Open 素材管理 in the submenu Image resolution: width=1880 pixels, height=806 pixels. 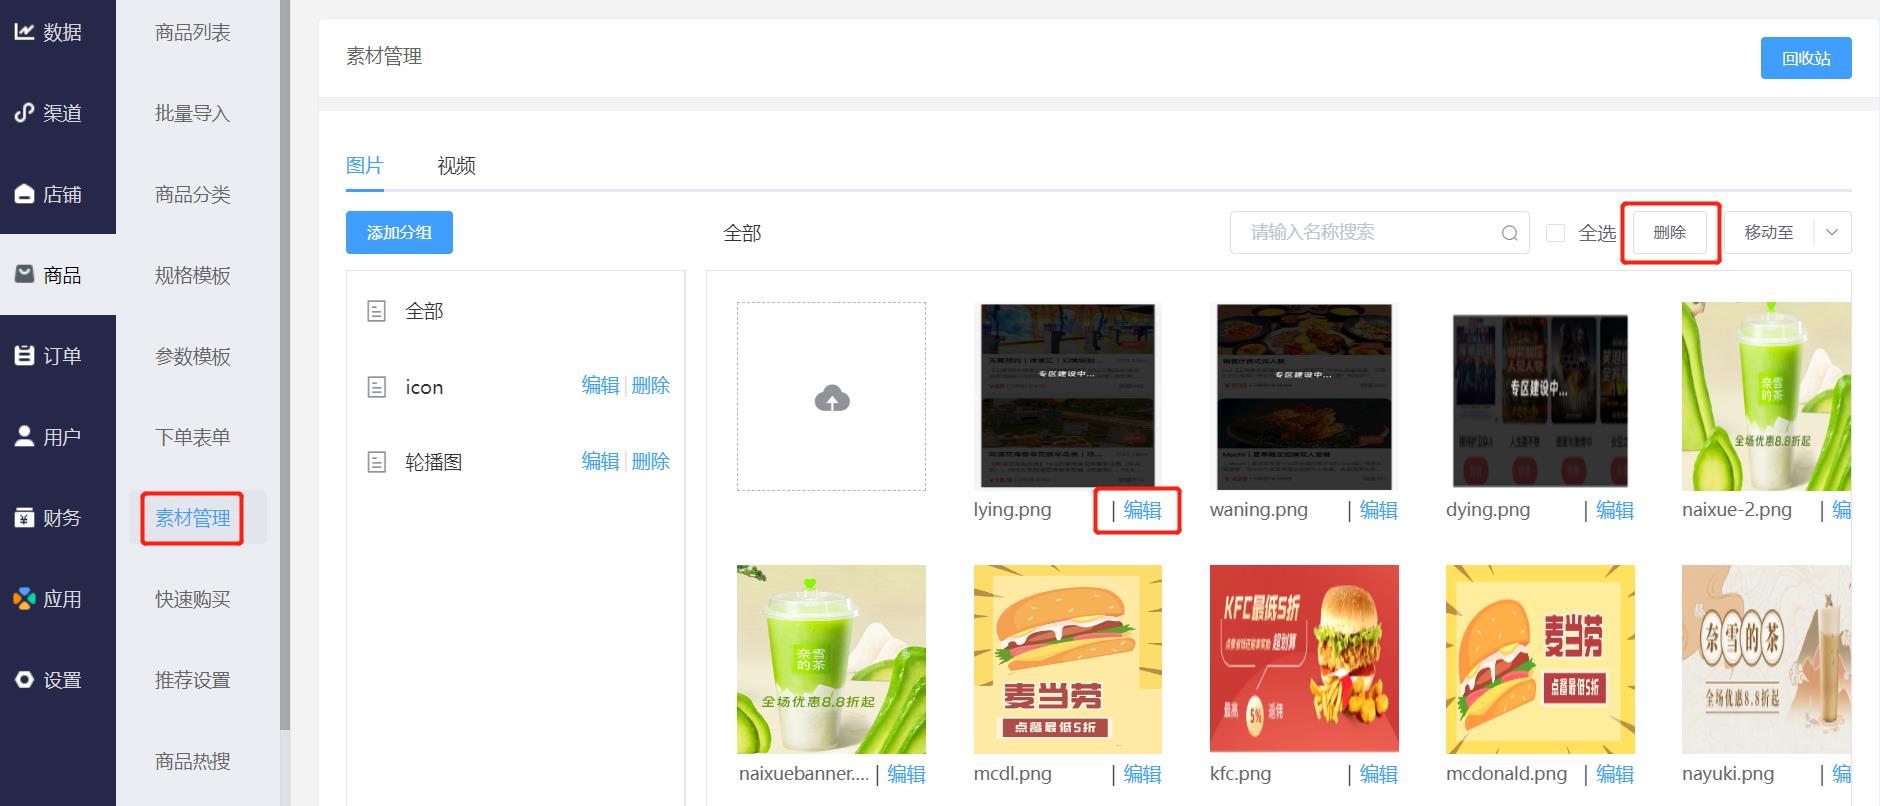[x=193, y=518]
